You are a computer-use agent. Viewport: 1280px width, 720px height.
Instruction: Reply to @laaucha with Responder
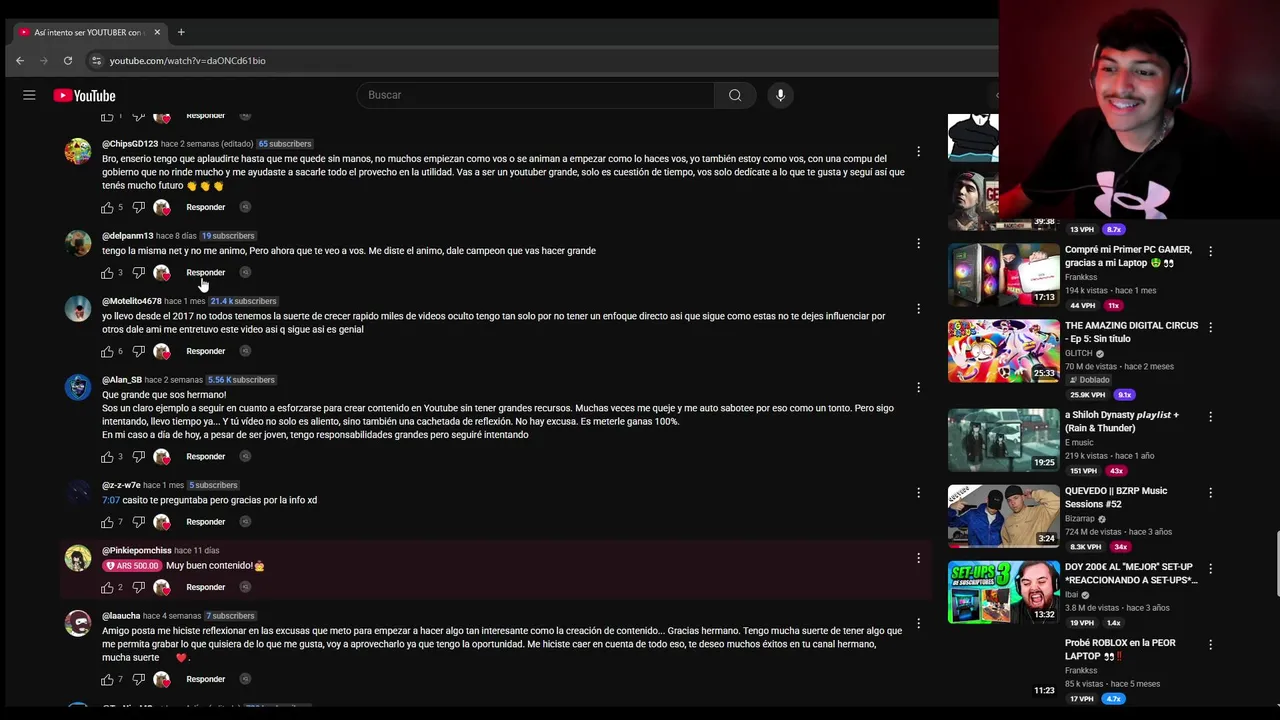point(205,679)
